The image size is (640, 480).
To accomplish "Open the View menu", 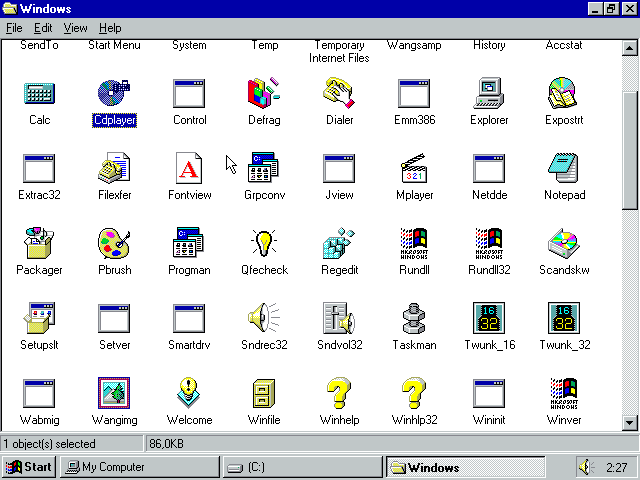I will pyautogui.click(x=75, y=28).
